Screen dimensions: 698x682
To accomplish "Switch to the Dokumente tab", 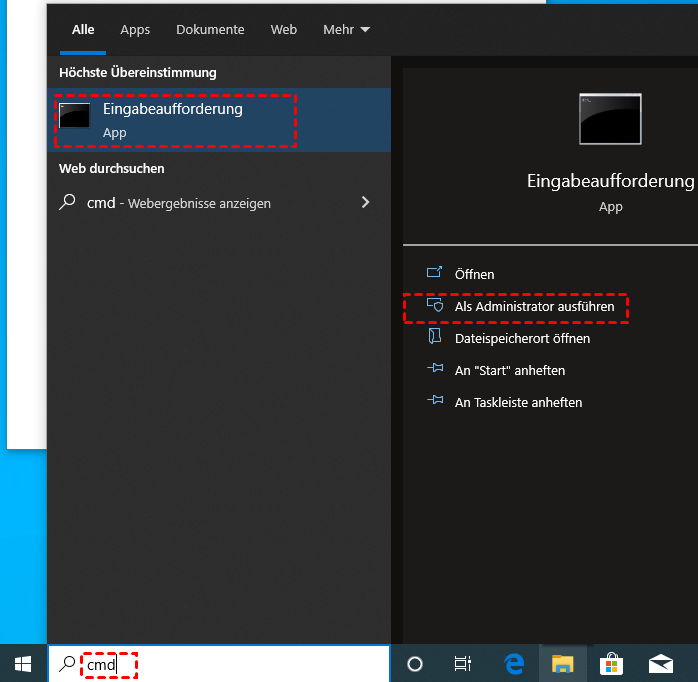I will pyautogui.click(x=210, y=30).
